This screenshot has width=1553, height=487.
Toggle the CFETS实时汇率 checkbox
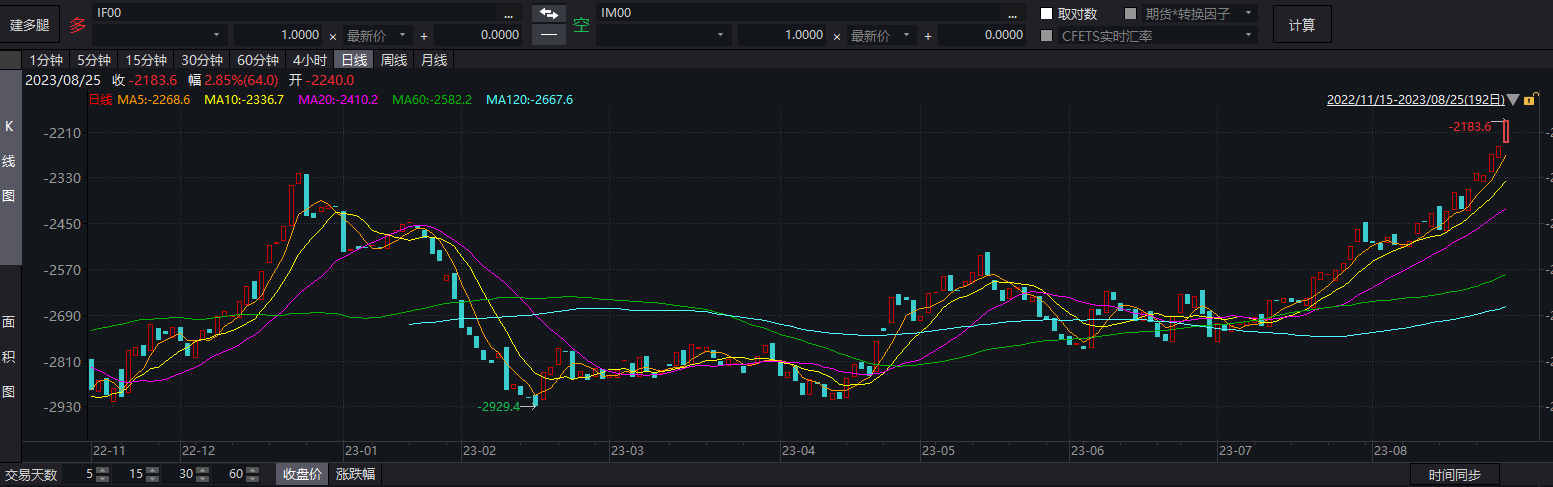pyautogui.click(x=1046, y=35)
